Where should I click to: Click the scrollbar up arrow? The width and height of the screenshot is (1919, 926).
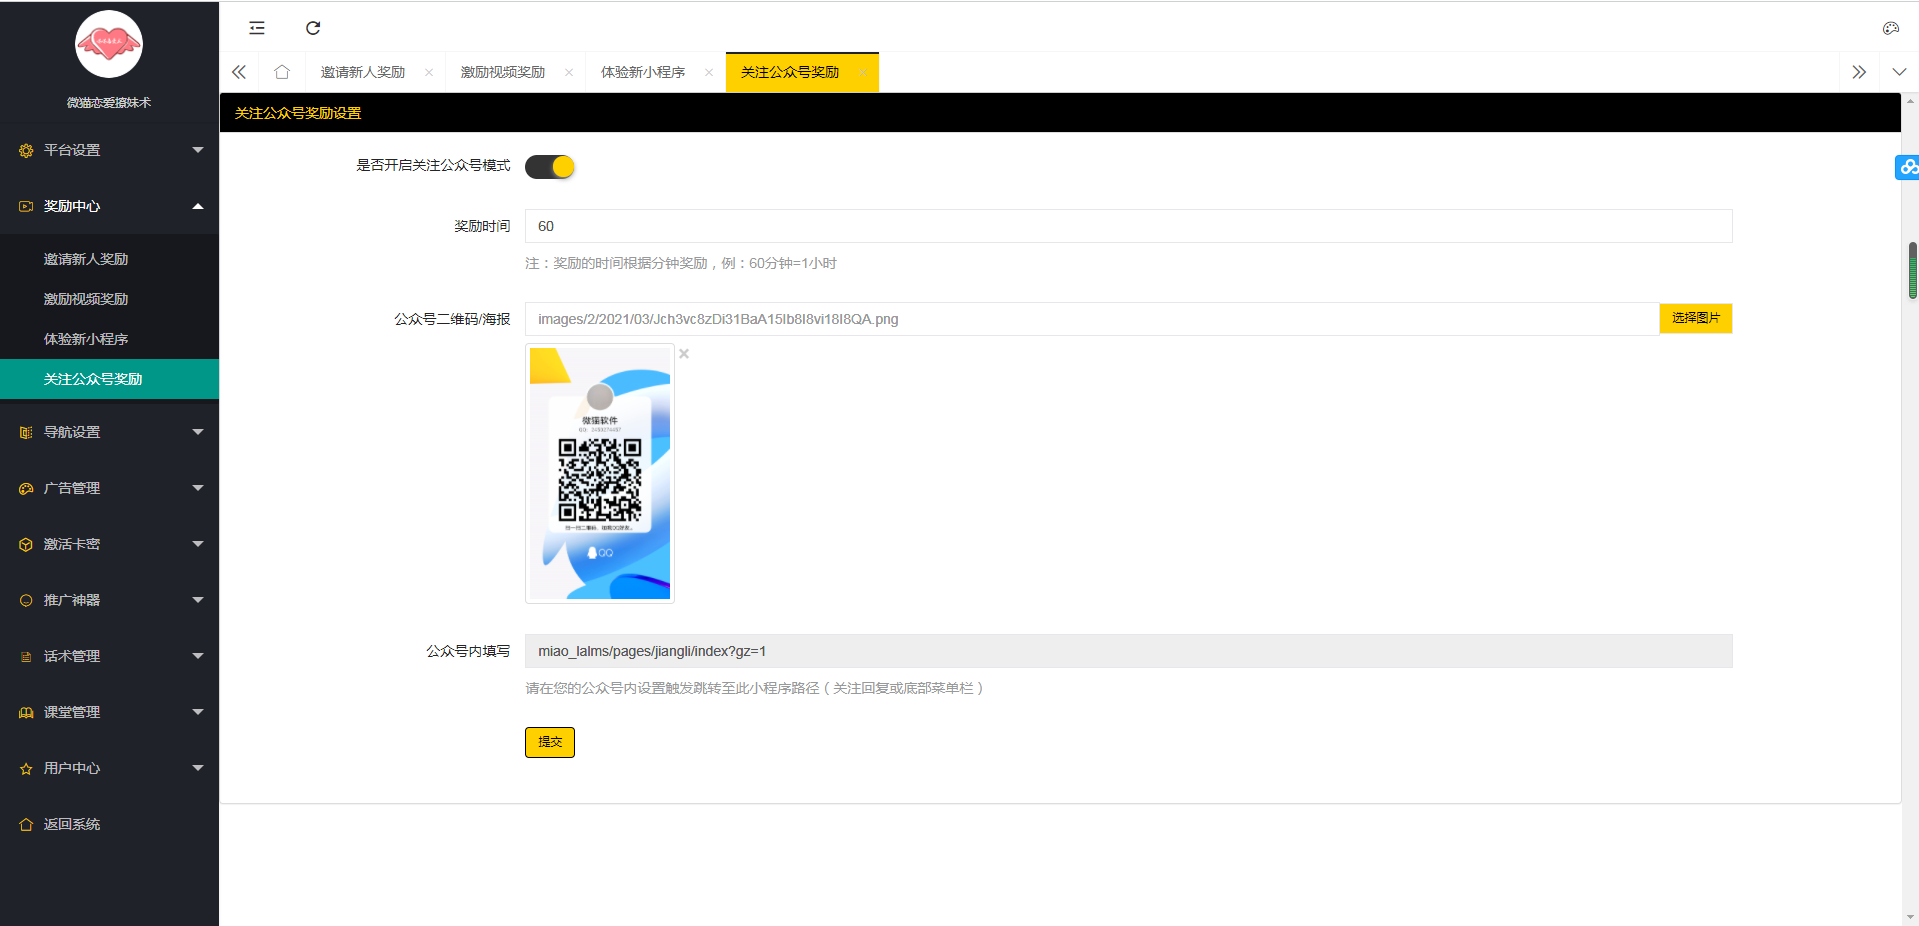pyautogui.click(x=1911, y=101)
